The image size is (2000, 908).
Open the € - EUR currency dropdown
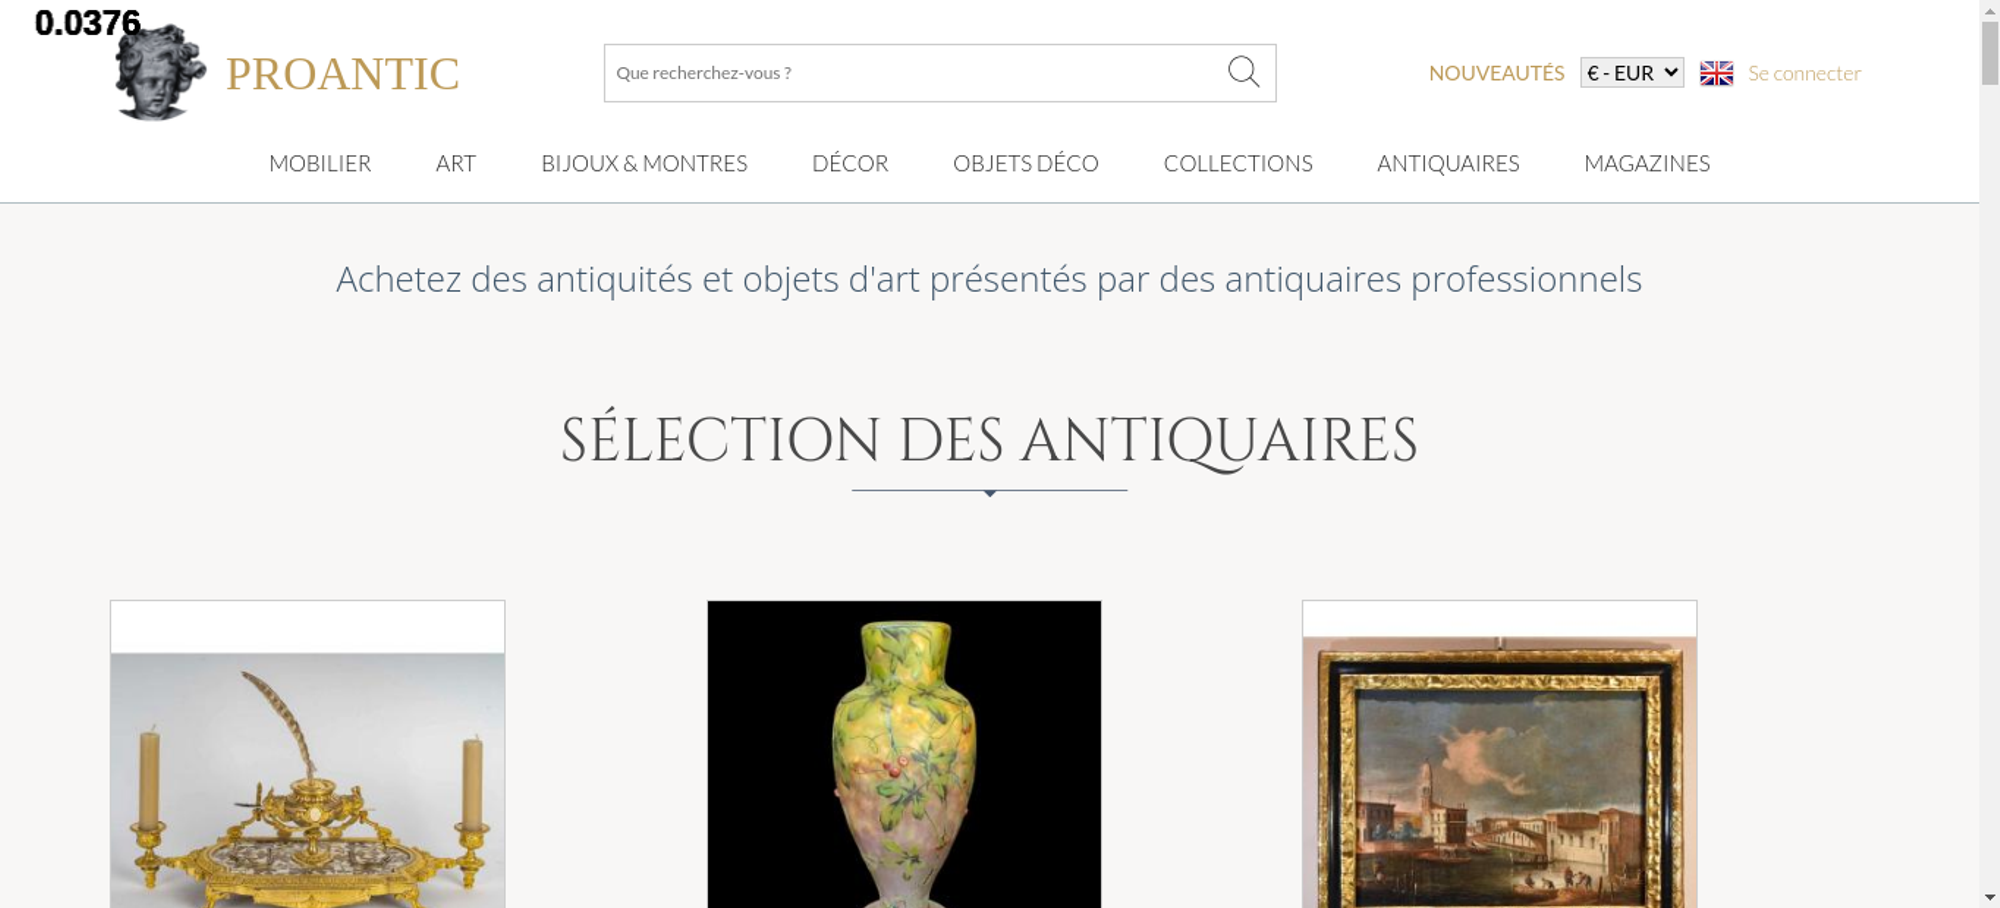[x=1632, y=73]
